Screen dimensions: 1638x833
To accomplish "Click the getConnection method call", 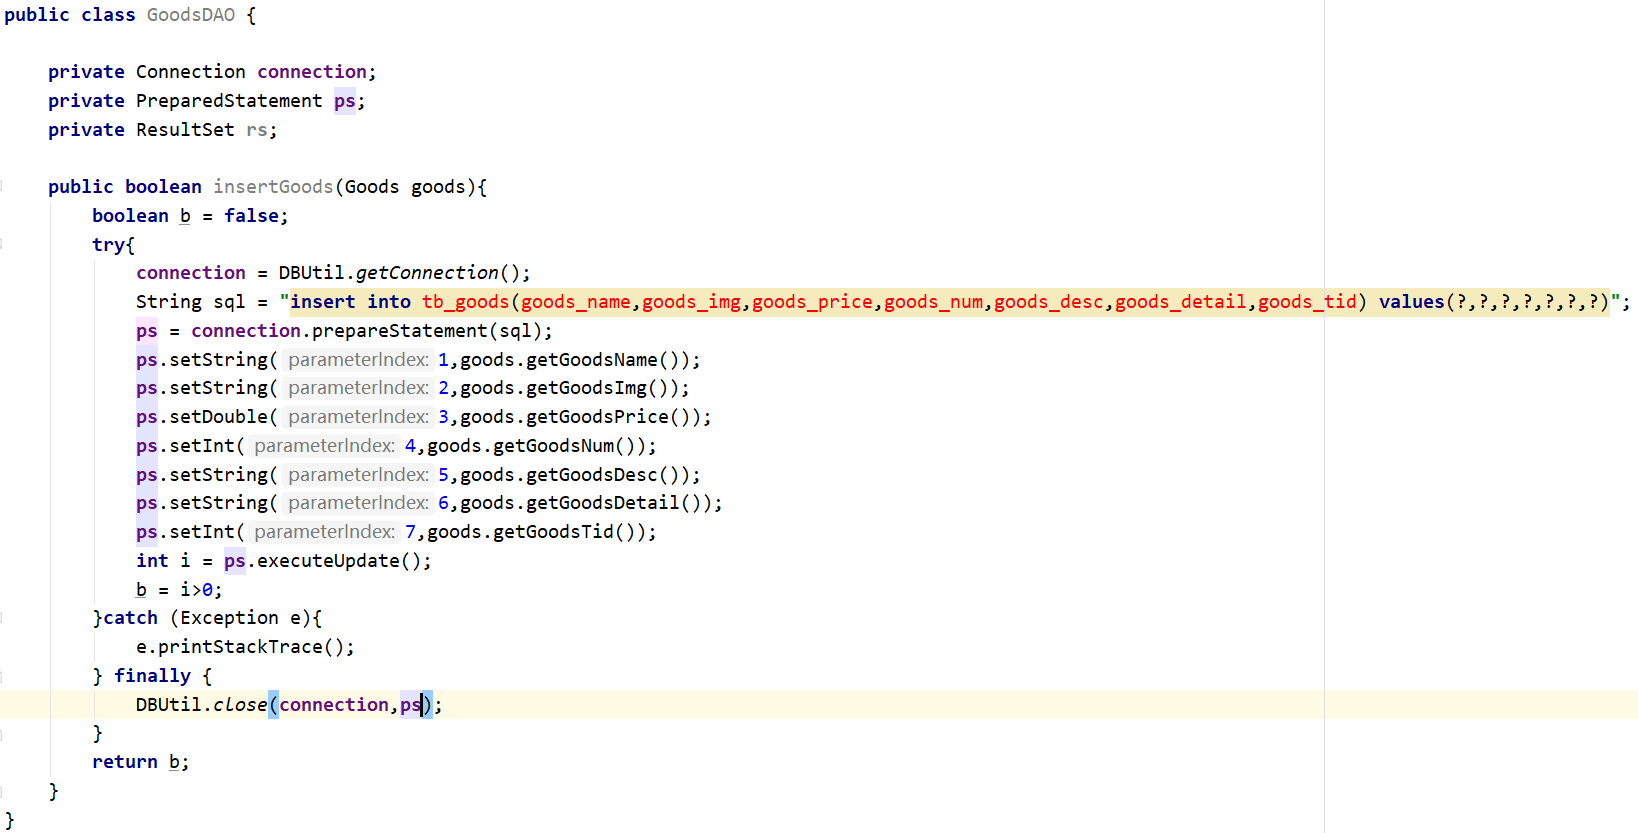I will click(x=427, y=273).
